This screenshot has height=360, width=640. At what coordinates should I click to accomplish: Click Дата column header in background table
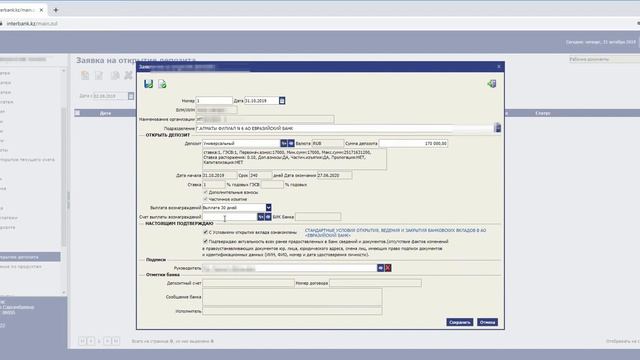(x=105, y=113)
